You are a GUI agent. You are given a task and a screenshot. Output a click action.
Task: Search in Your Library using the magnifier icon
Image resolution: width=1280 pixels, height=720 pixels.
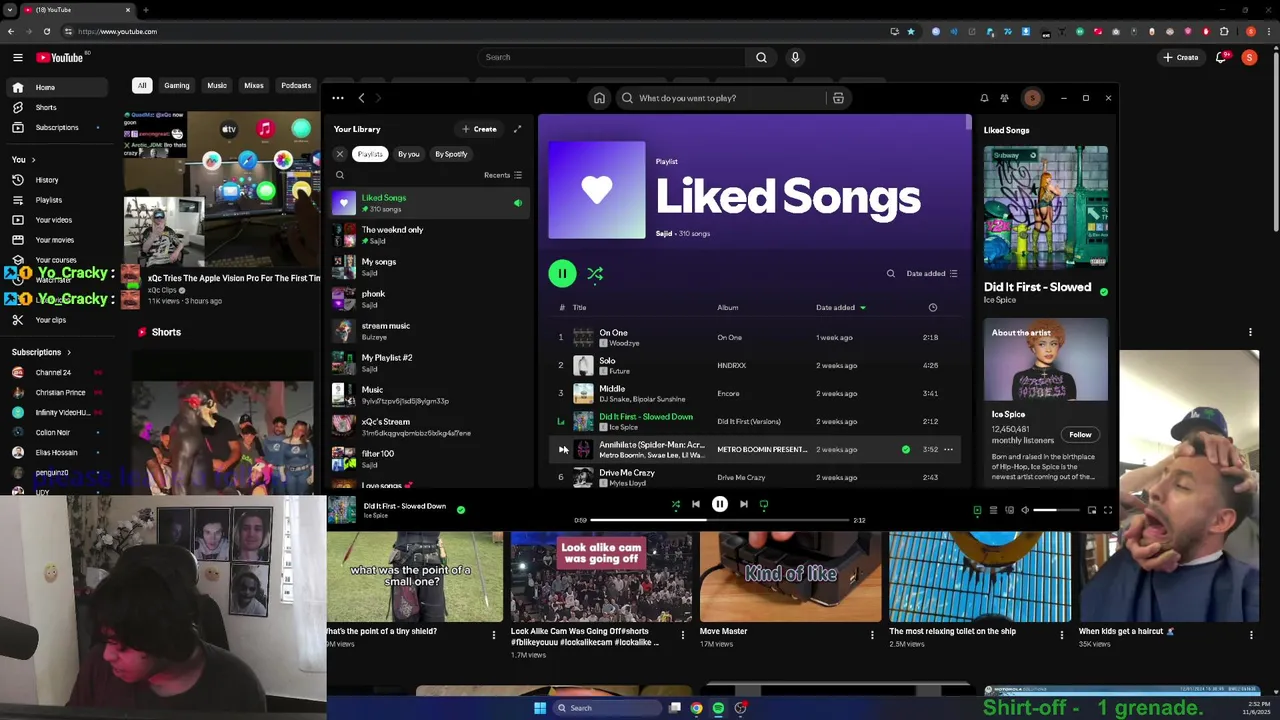click(x=340, y=175)
